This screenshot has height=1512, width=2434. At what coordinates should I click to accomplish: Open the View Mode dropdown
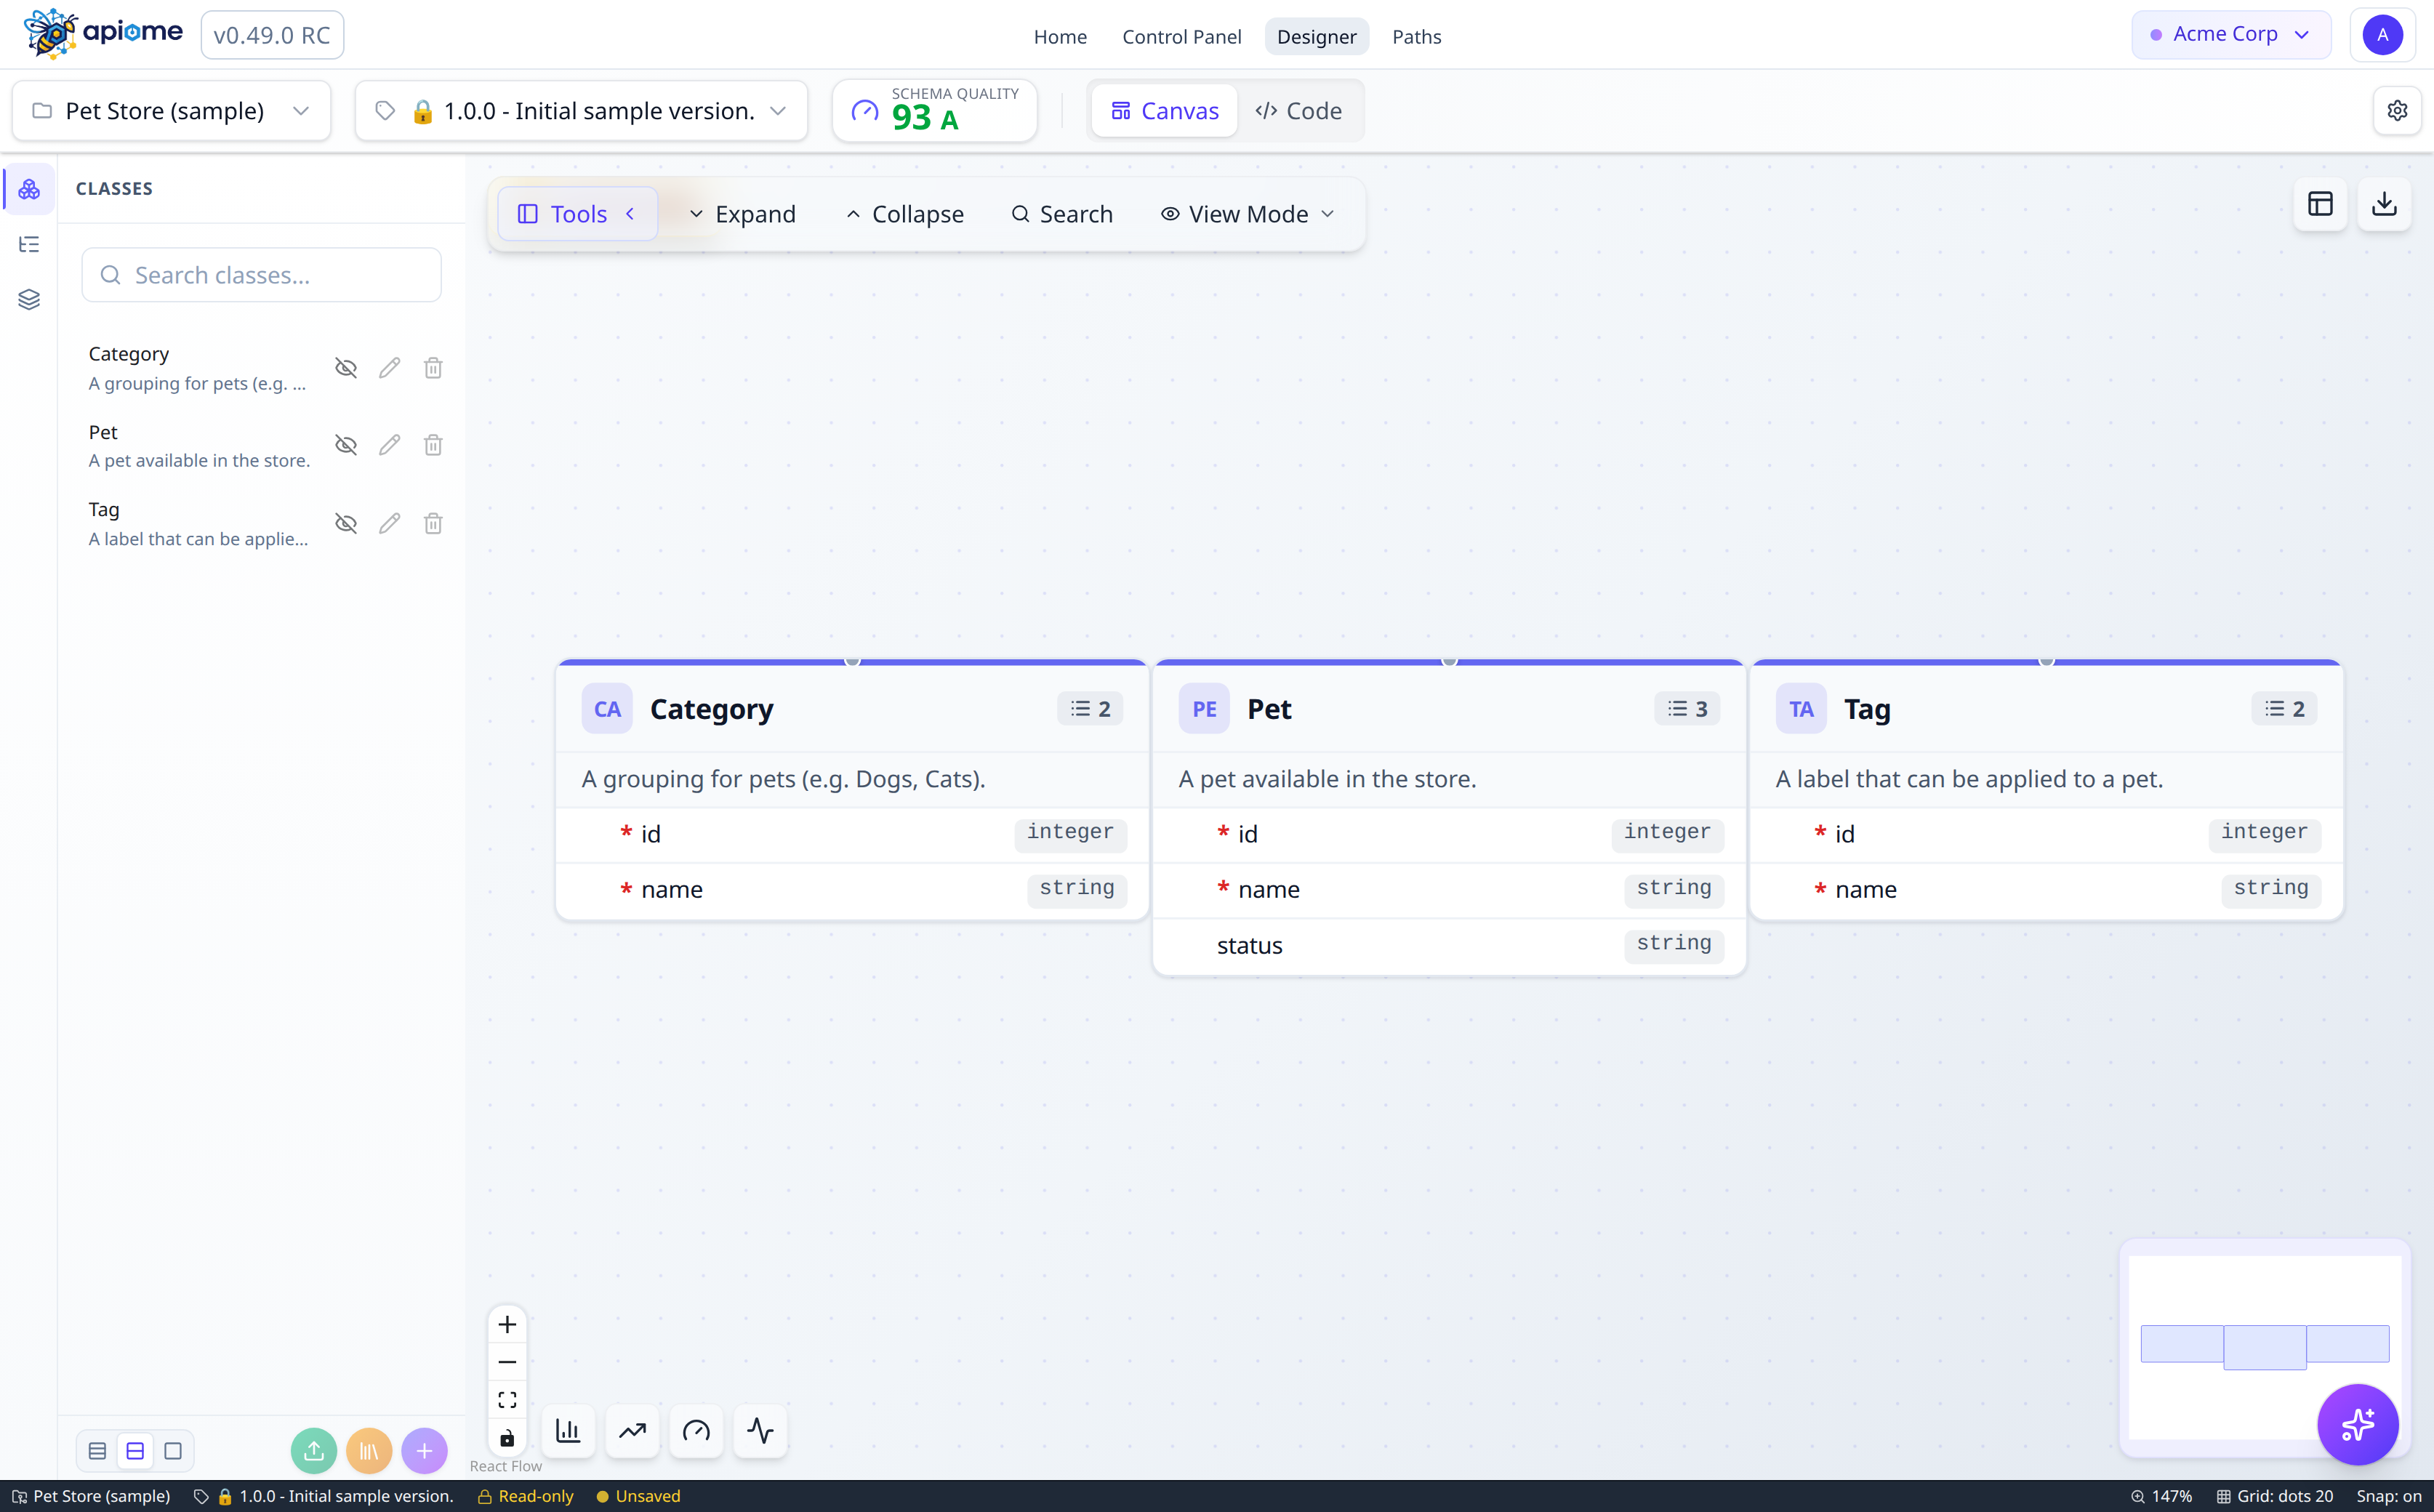click(x=1247, y=214)
